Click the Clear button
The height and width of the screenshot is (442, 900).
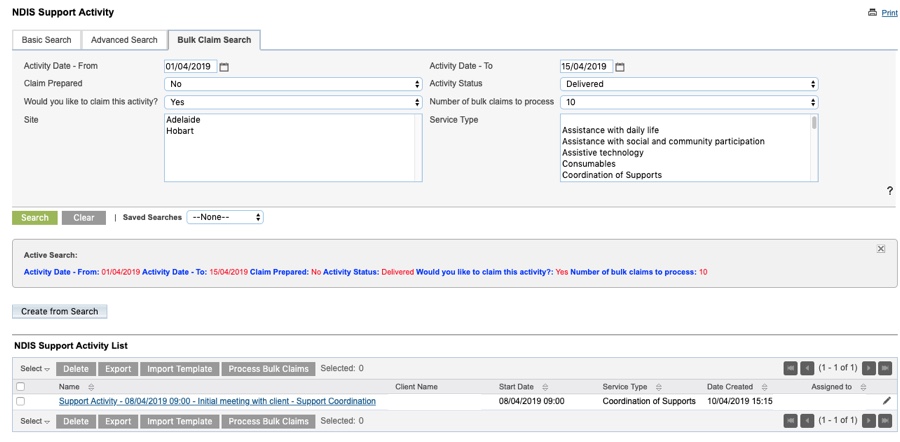coord(84,218)
